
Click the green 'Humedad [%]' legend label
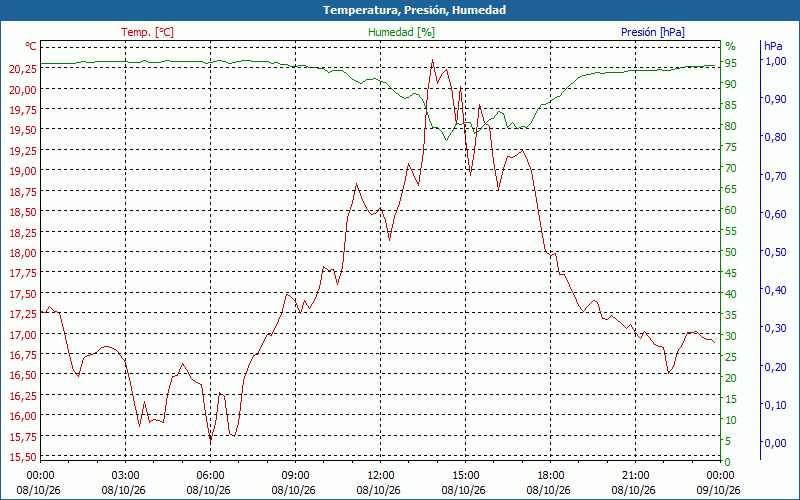[401, 32]
